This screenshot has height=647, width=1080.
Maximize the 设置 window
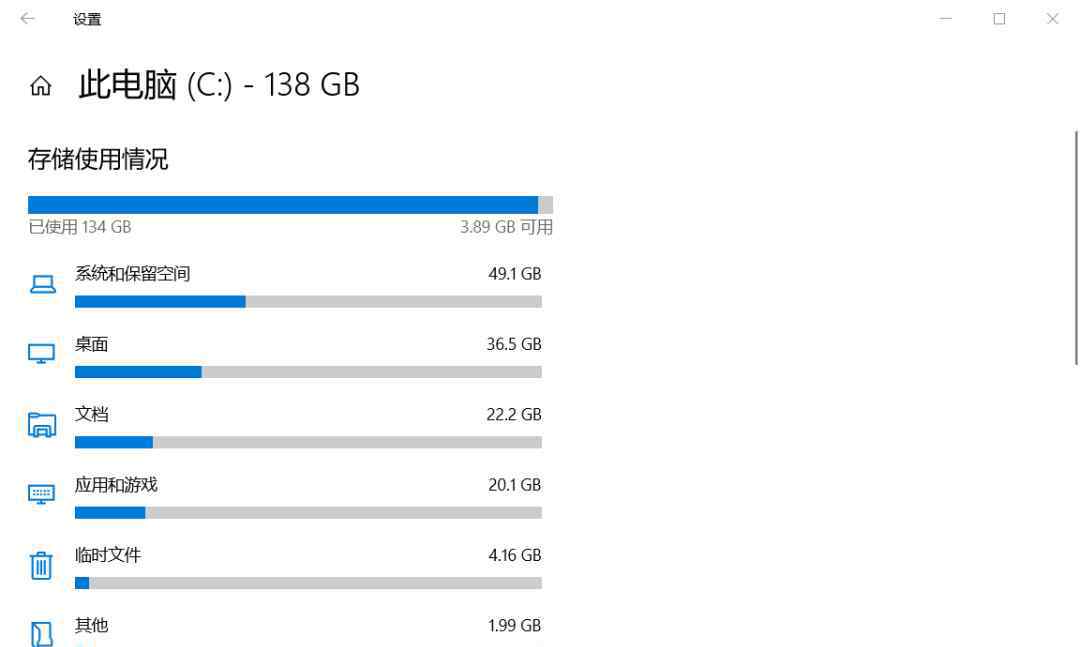click(x=999, y=19)
